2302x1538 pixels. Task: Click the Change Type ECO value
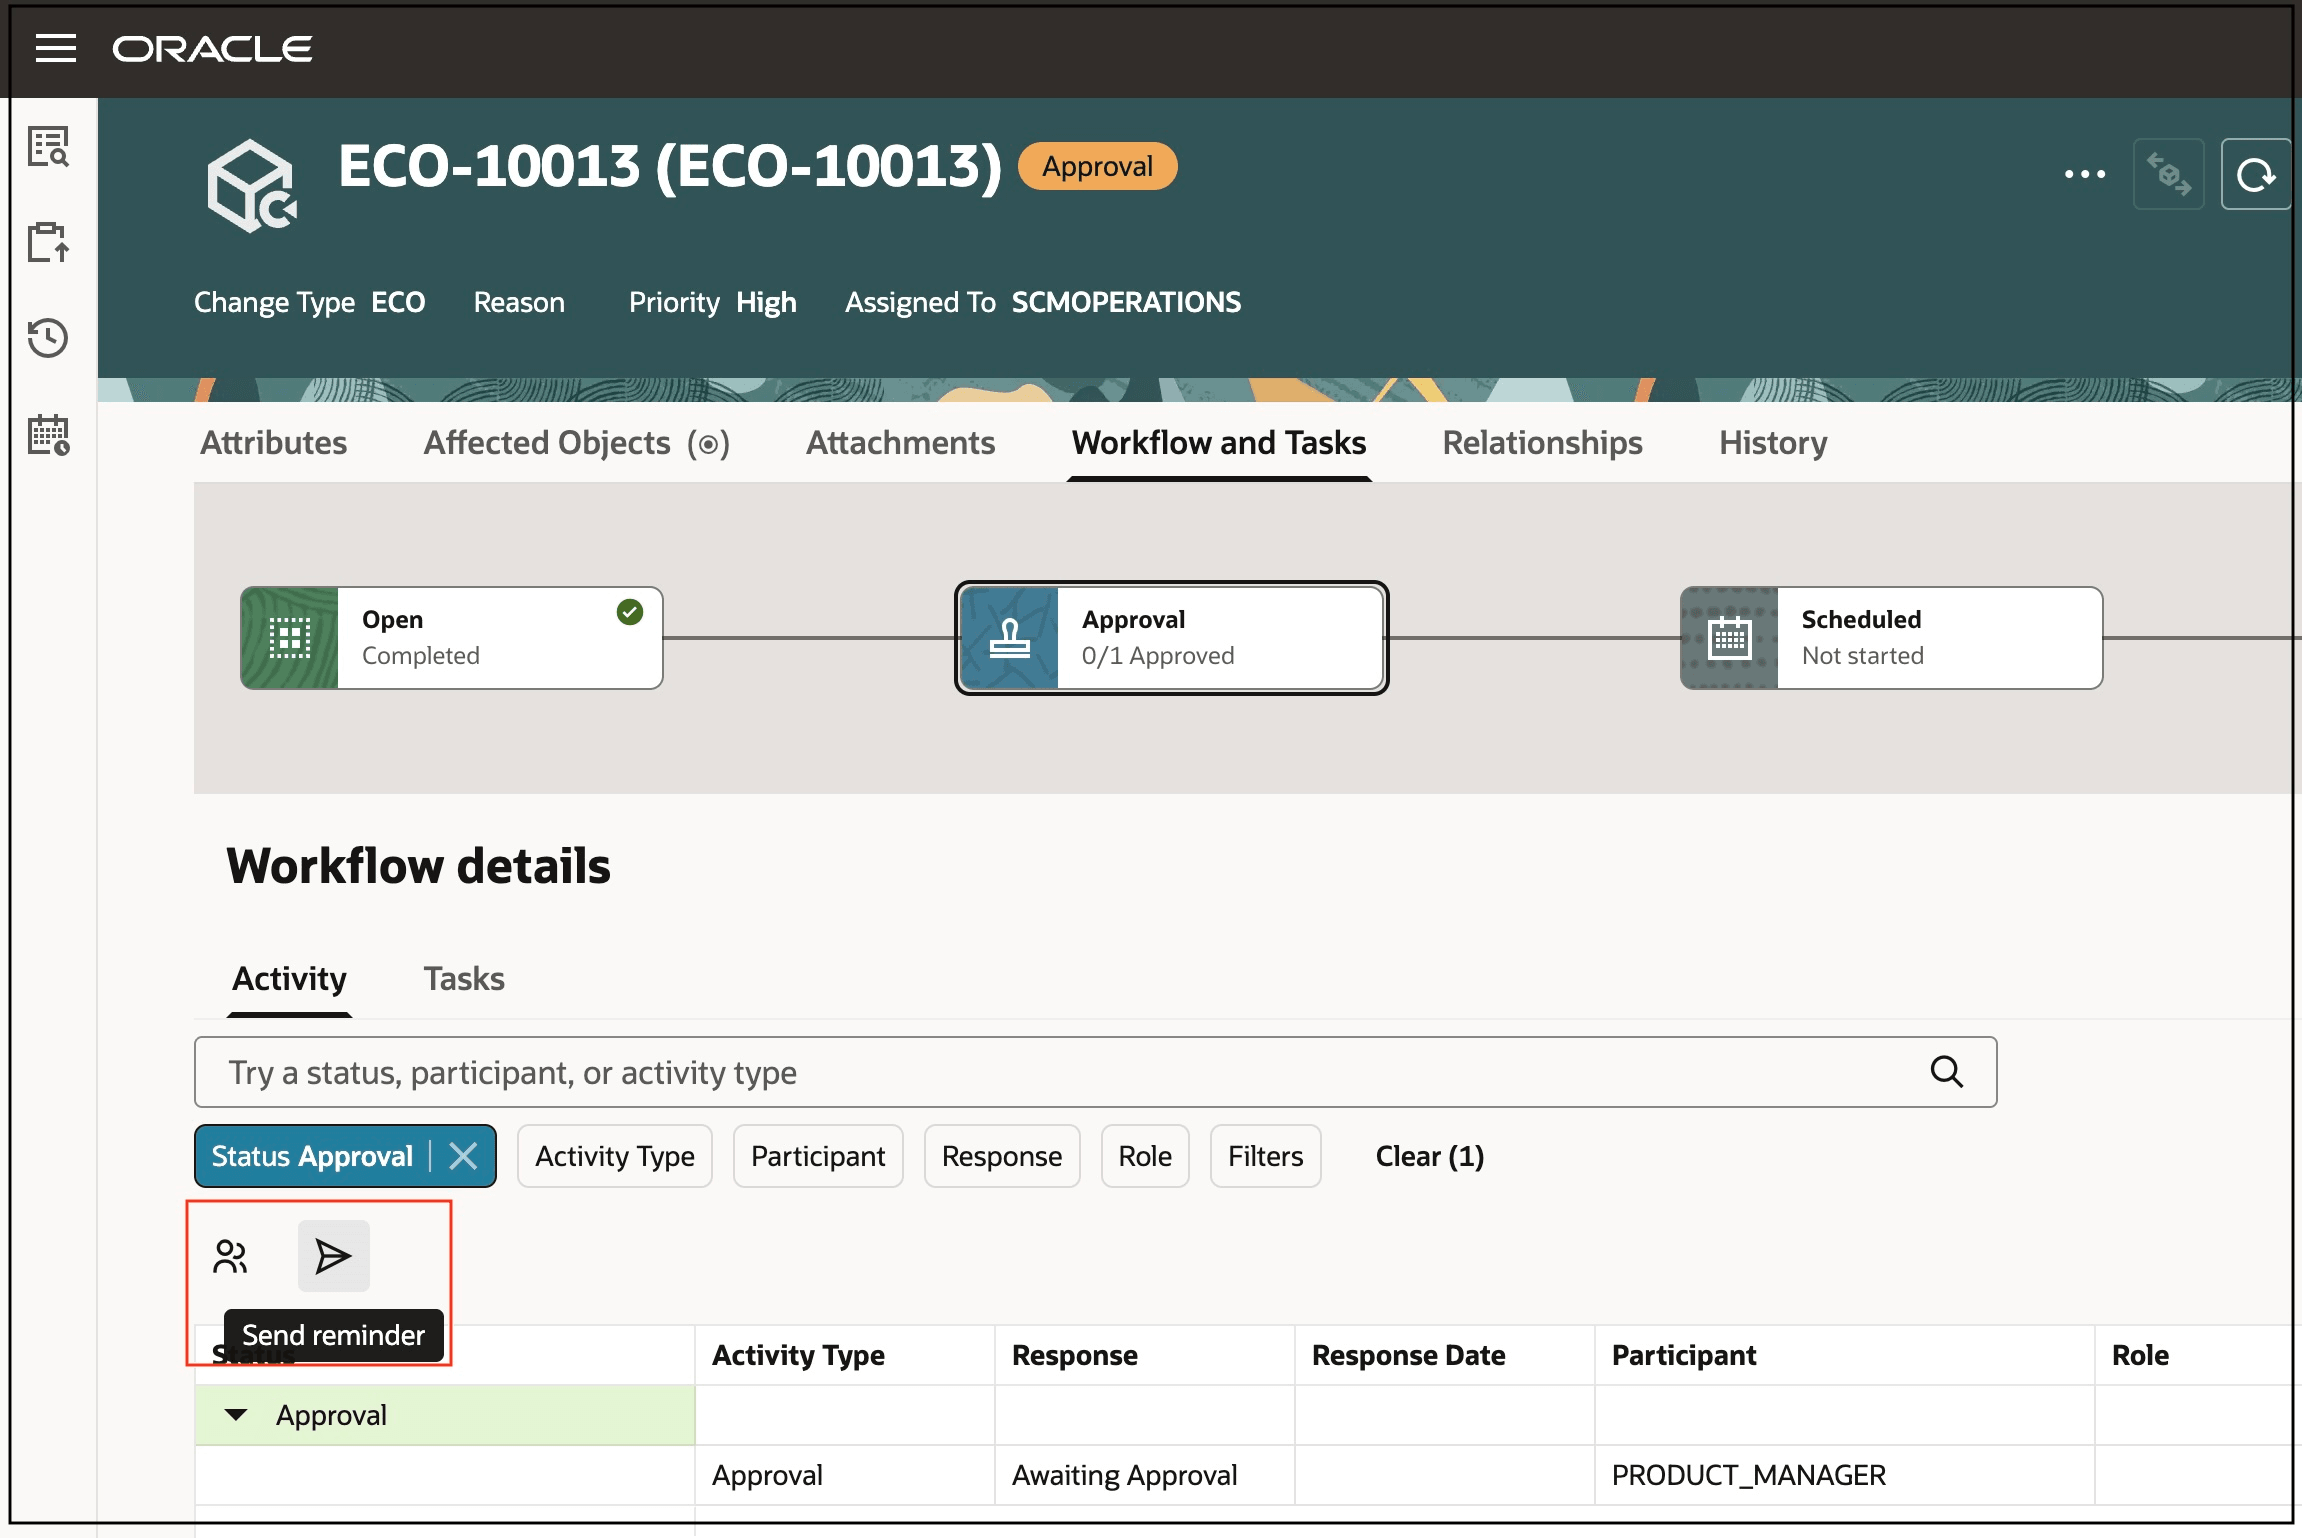click(398, 302)
